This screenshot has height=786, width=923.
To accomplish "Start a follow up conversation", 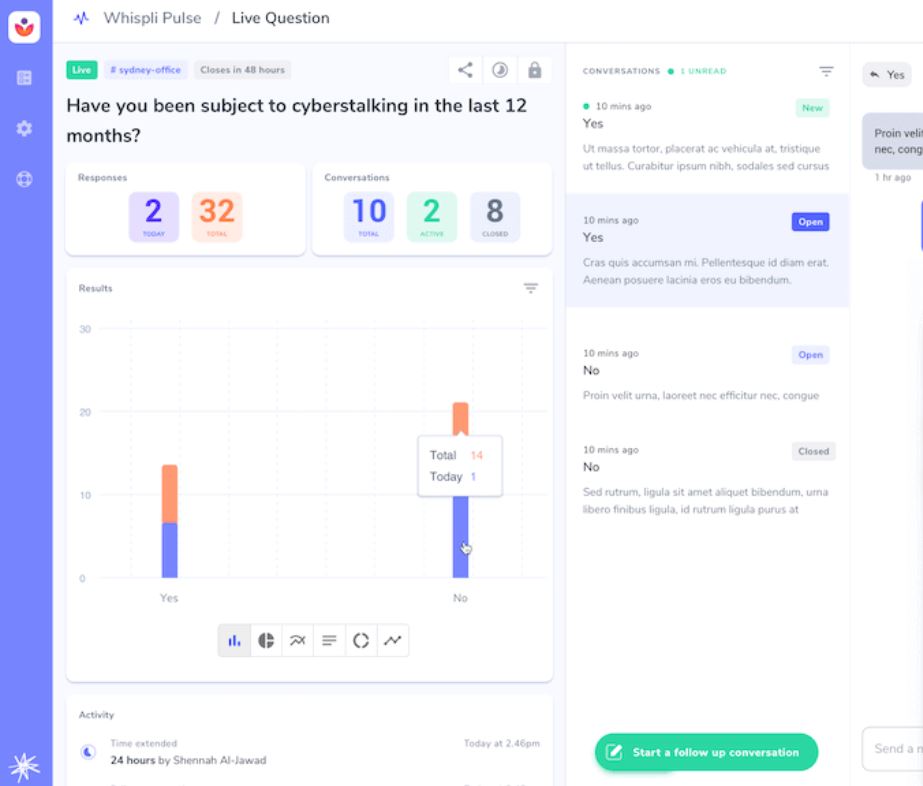I will click(706, 752).
